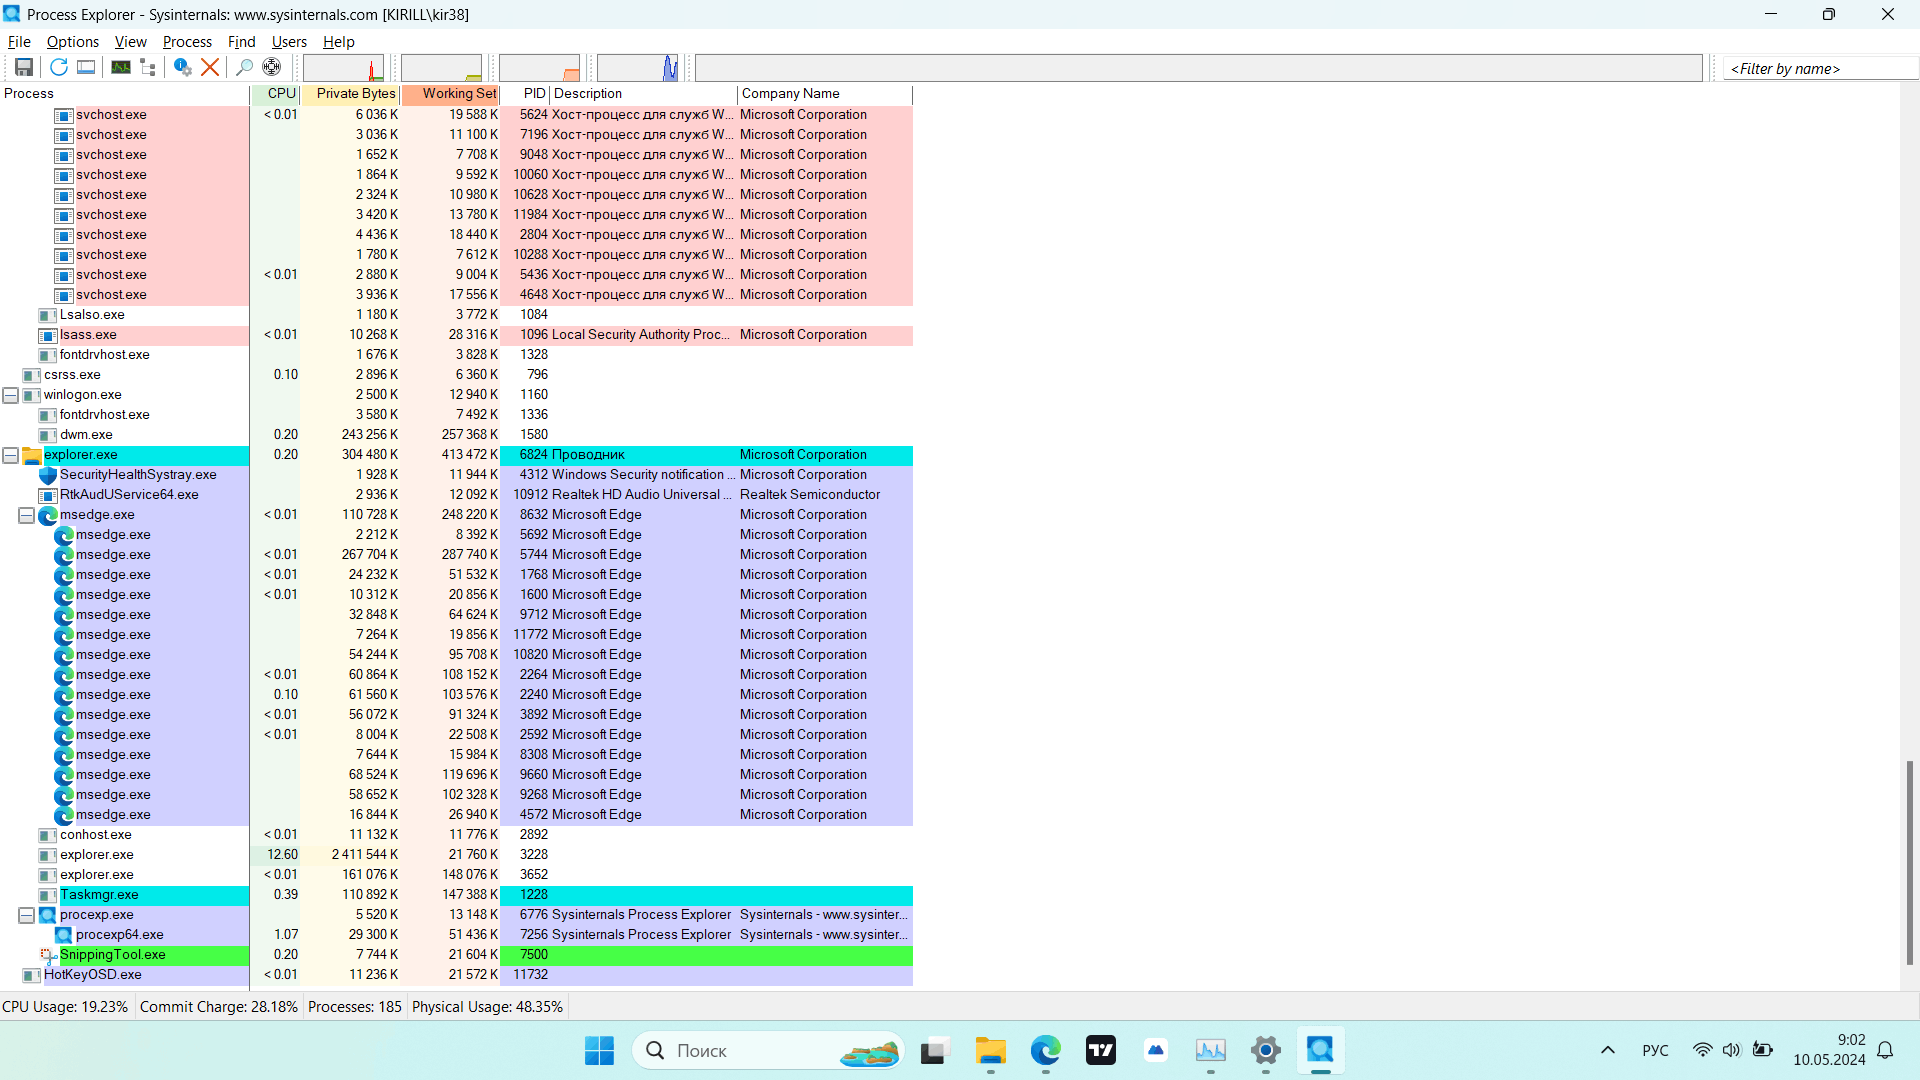Image resolution: width=1920 pixels, height=1080 pixels.
Task: Open Microsoft Edge from taskbar
Action: point(1046,1051)
